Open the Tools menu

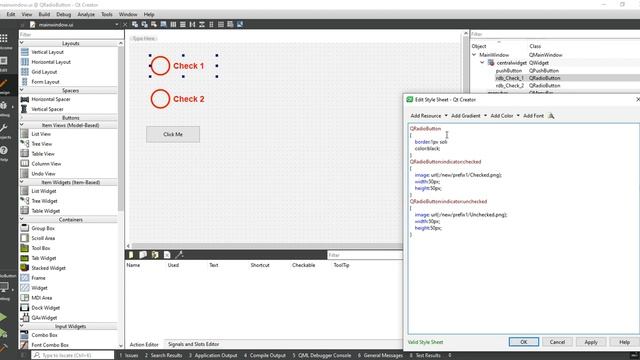point(107,14)
